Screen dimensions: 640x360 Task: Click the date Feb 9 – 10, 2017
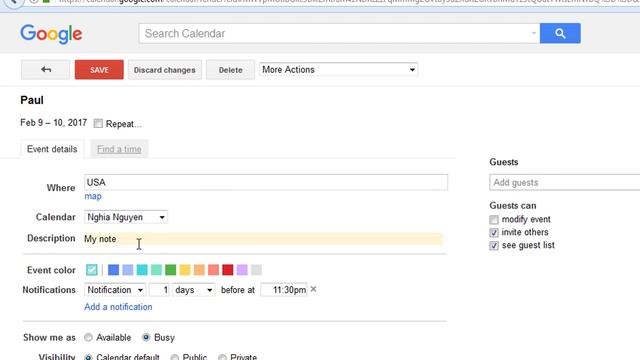pyautogui.click(x=53, y=123)
